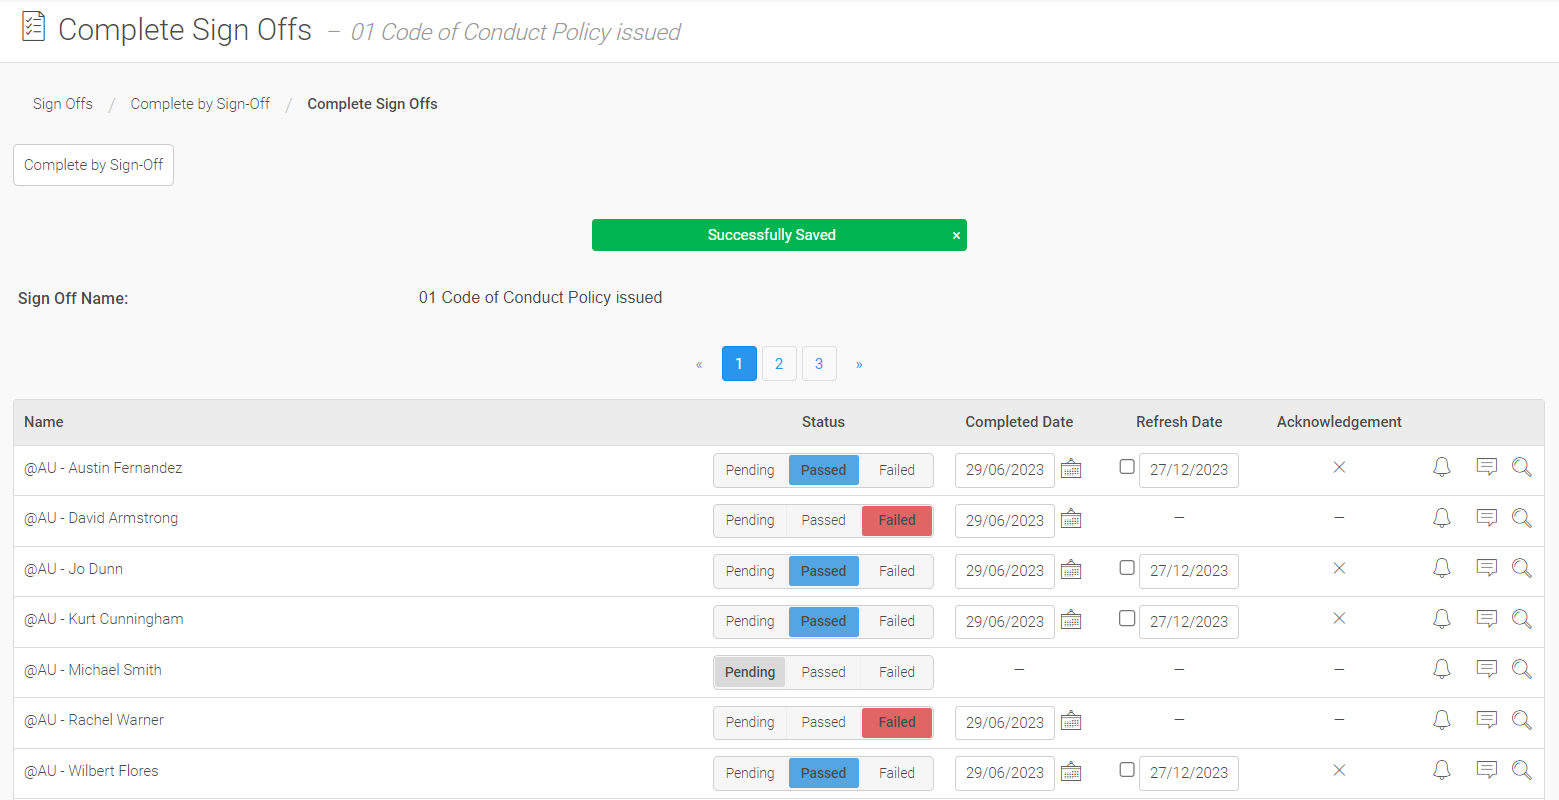Tick refresh date checkbox for Austin Fernandez

pos(1127,467)
